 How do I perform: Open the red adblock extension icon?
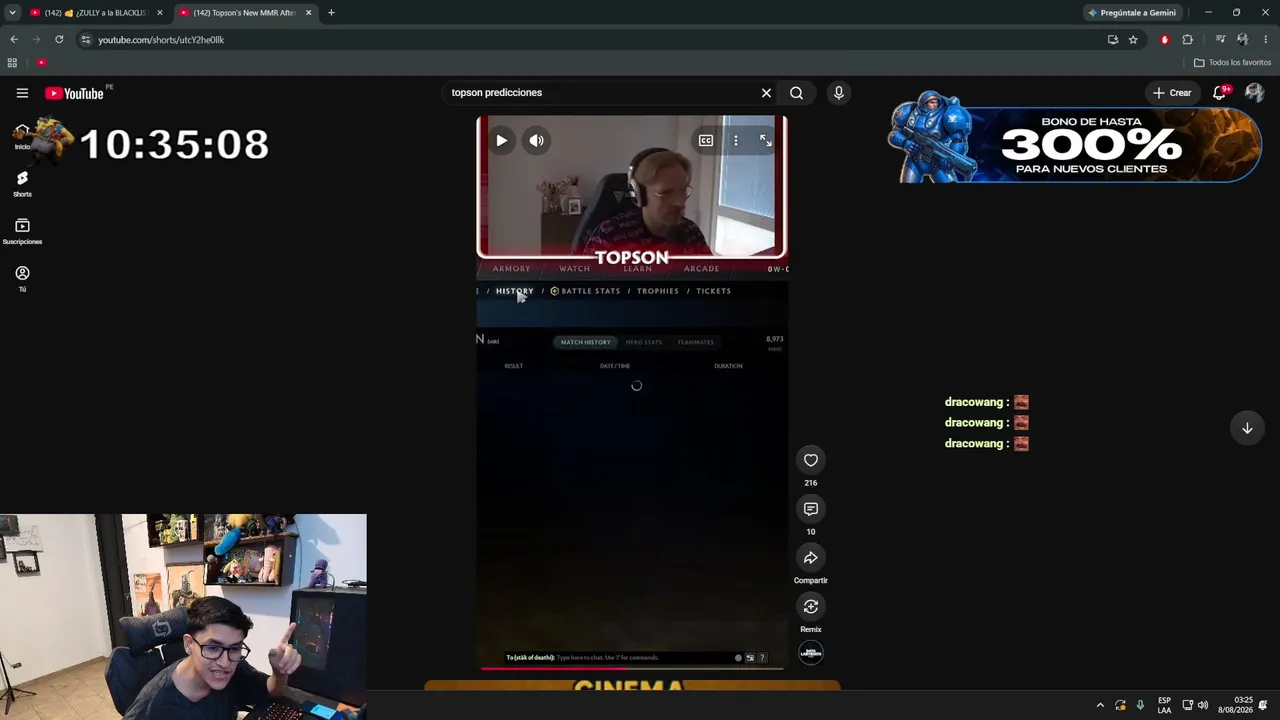[x=1164, y=40]
